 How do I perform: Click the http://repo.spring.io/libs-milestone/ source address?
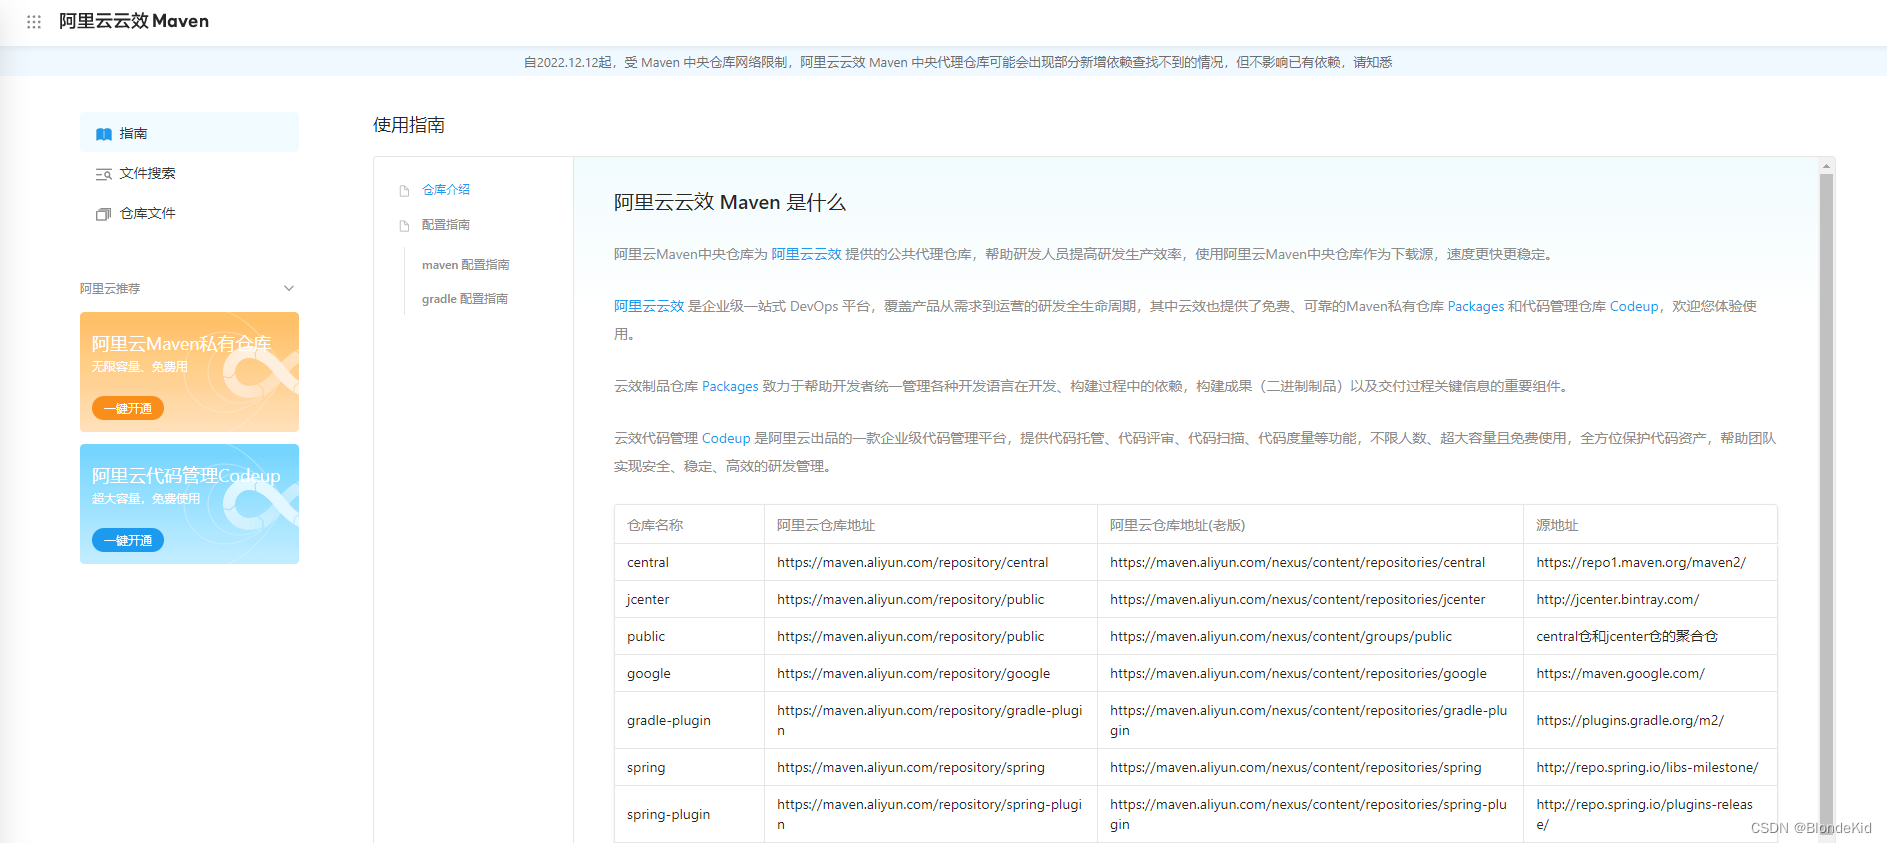(1648, 767)
